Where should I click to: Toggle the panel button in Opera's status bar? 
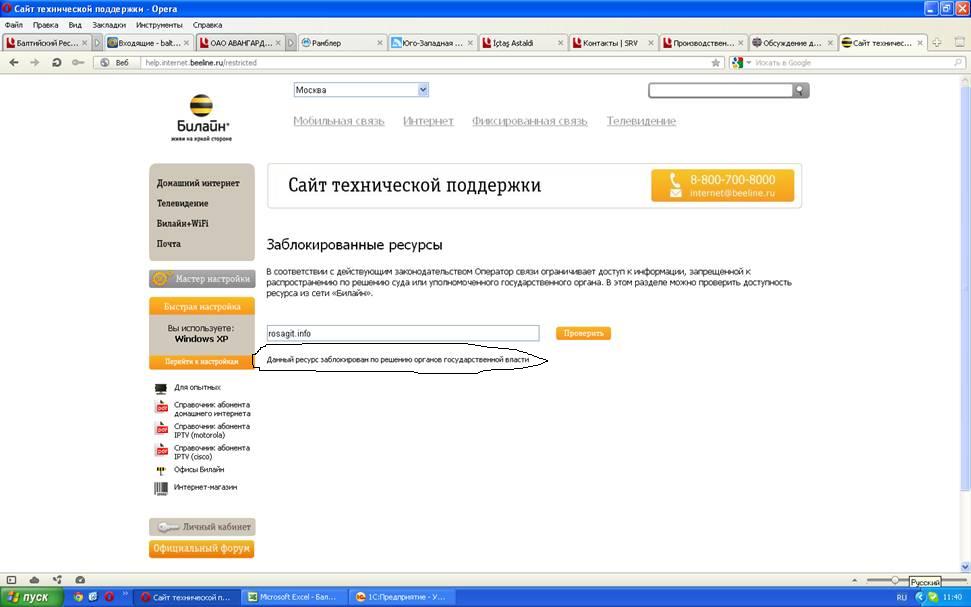coord(11,580)
